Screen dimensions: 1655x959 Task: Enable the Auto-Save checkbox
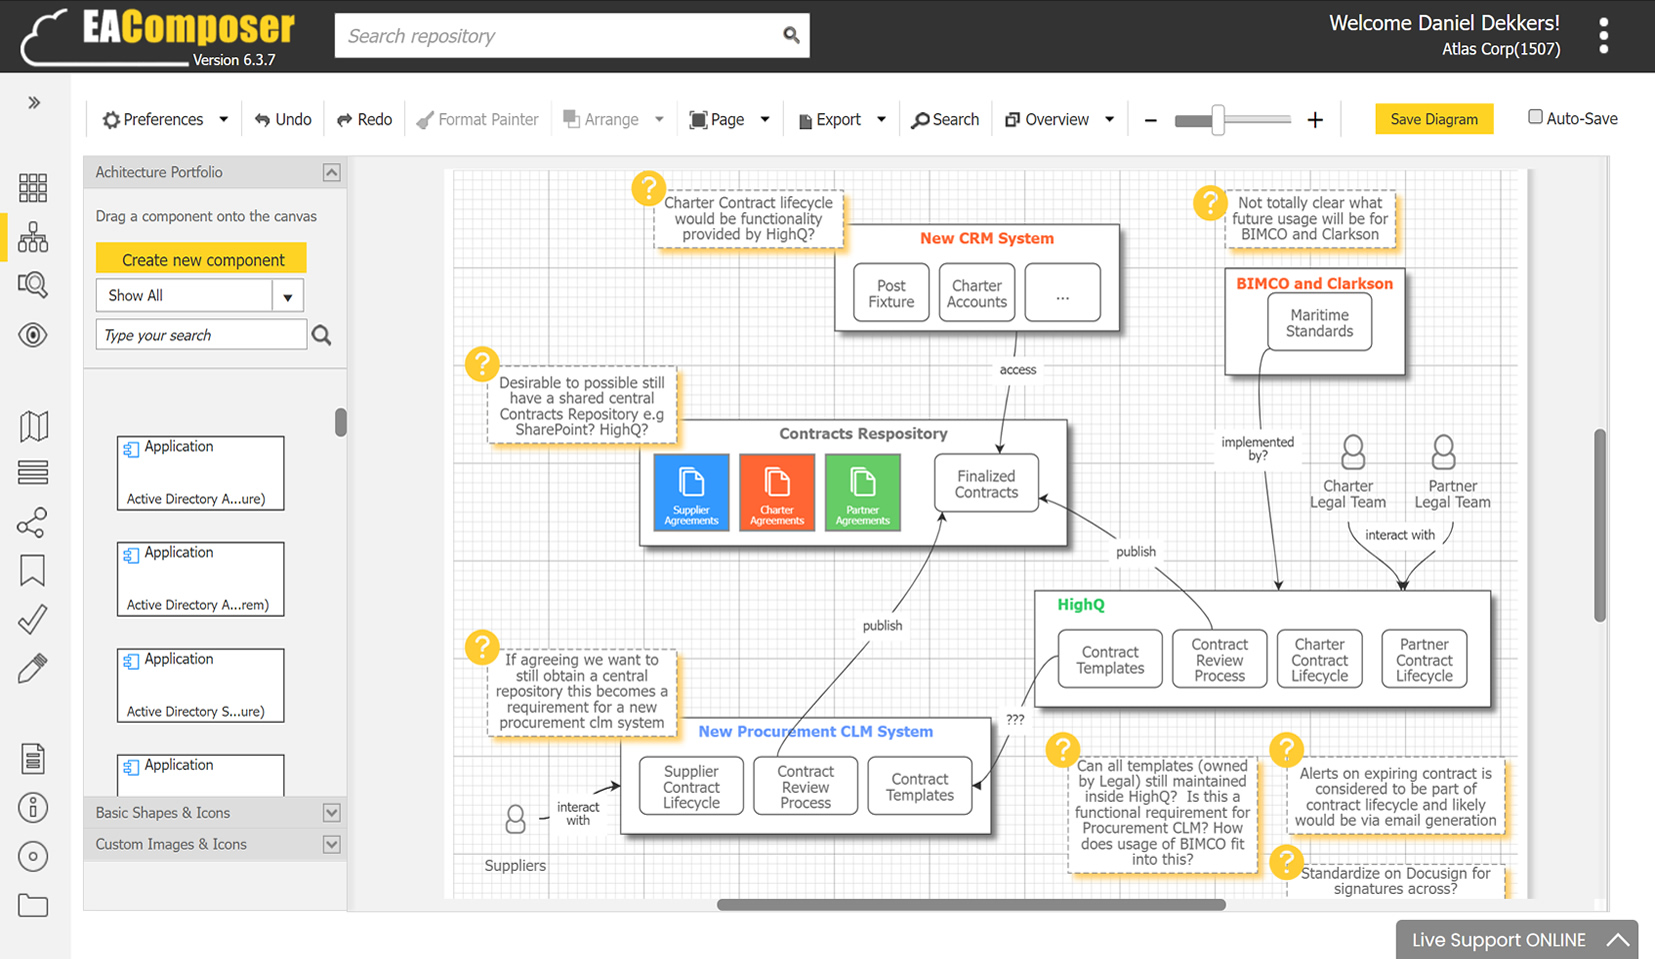pyautogui.click(x=1535, y=117)
